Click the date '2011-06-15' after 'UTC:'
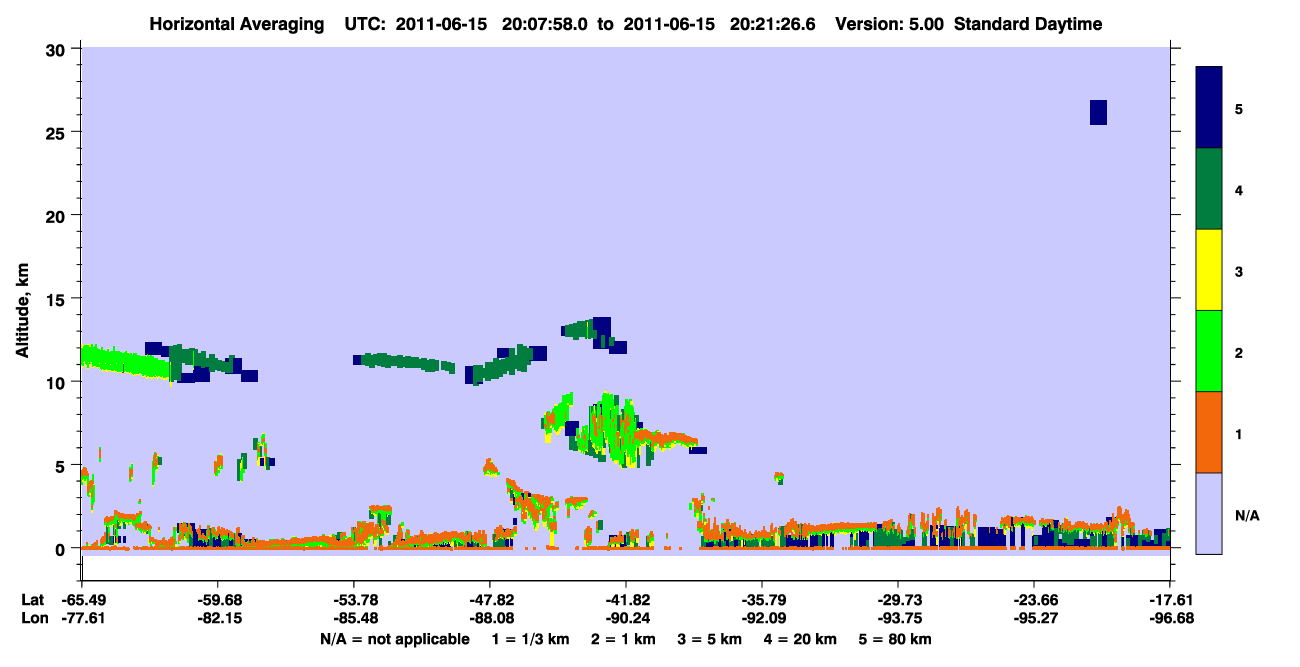 (x=441, y=24)
